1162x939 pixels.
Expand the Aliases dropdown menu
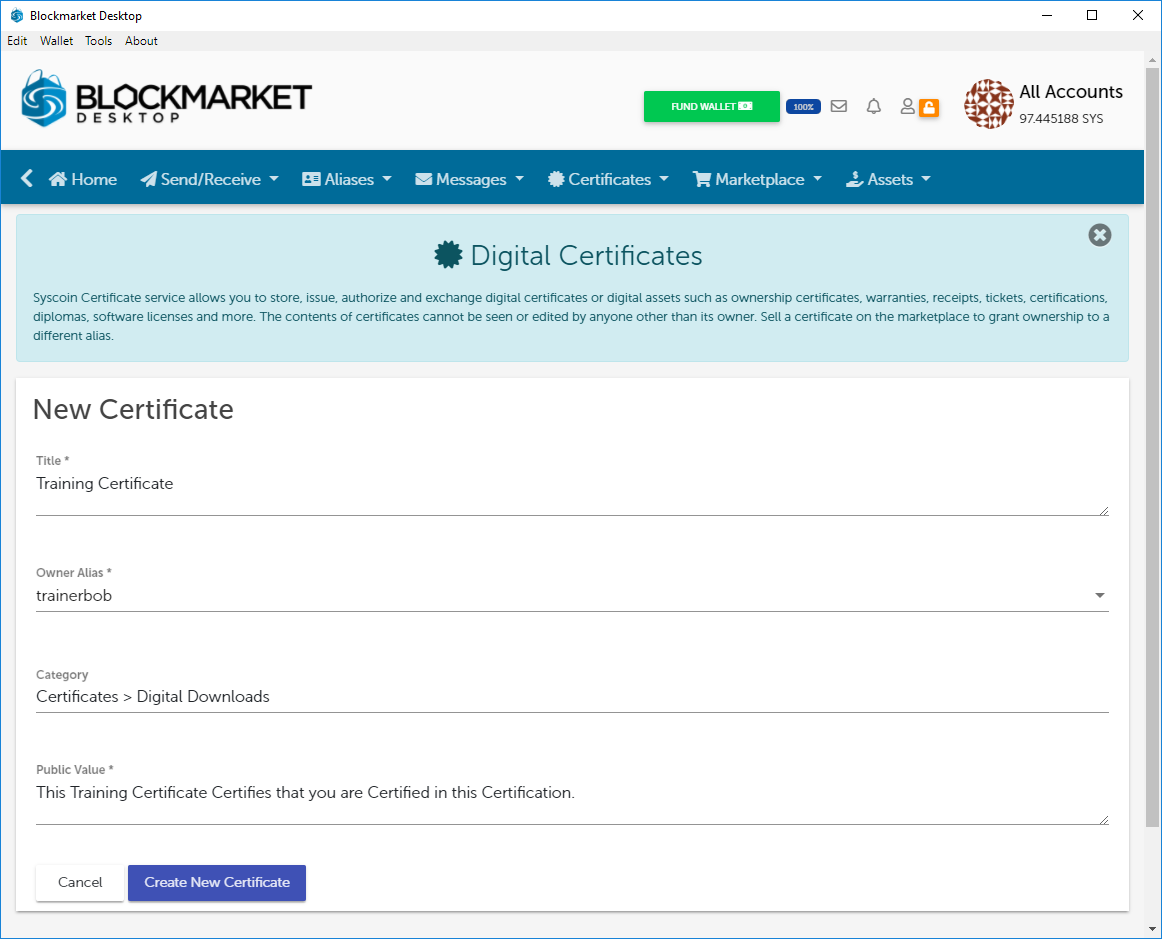347,179
